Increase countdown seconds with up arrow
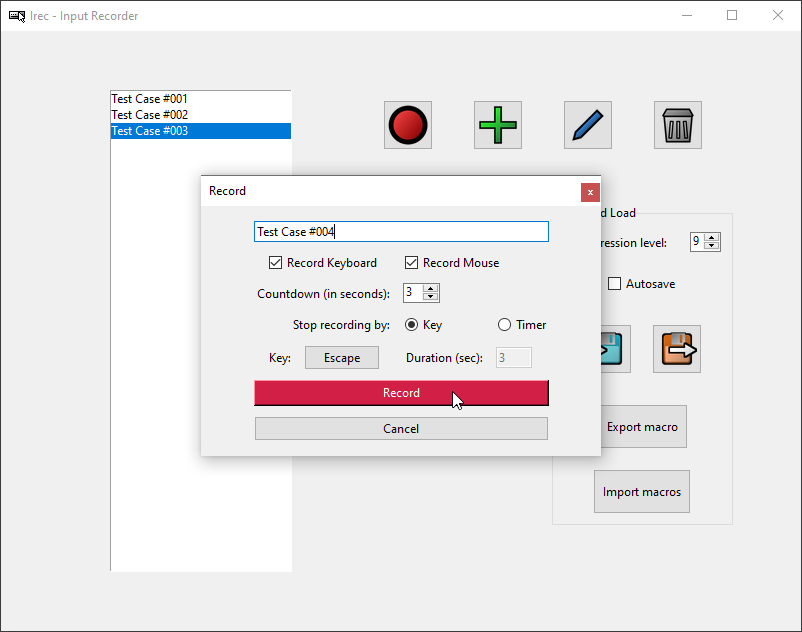The width and height of the screenshot is (802, 632). pyautogui.click(x=431, y=288)
